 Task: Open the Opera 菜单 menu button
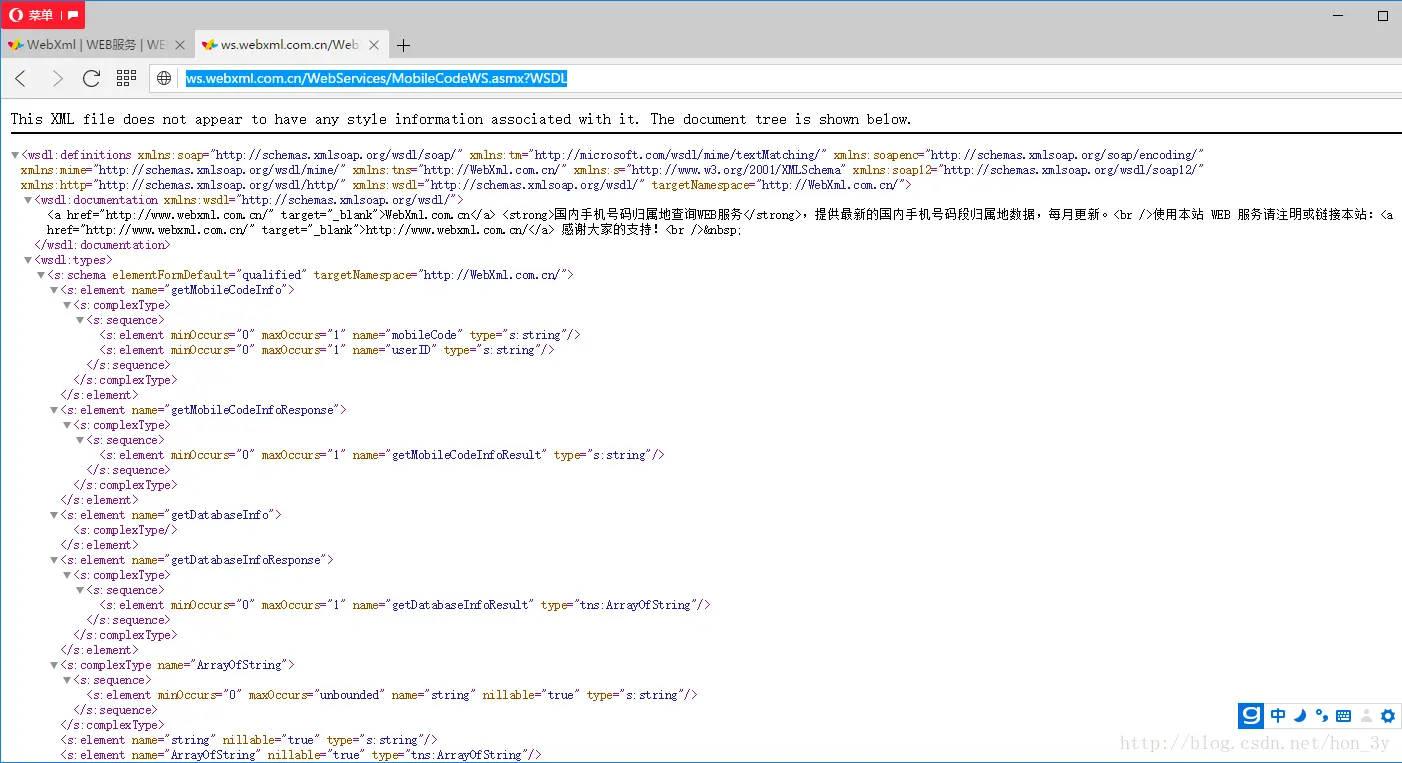(x=43, y=15)
